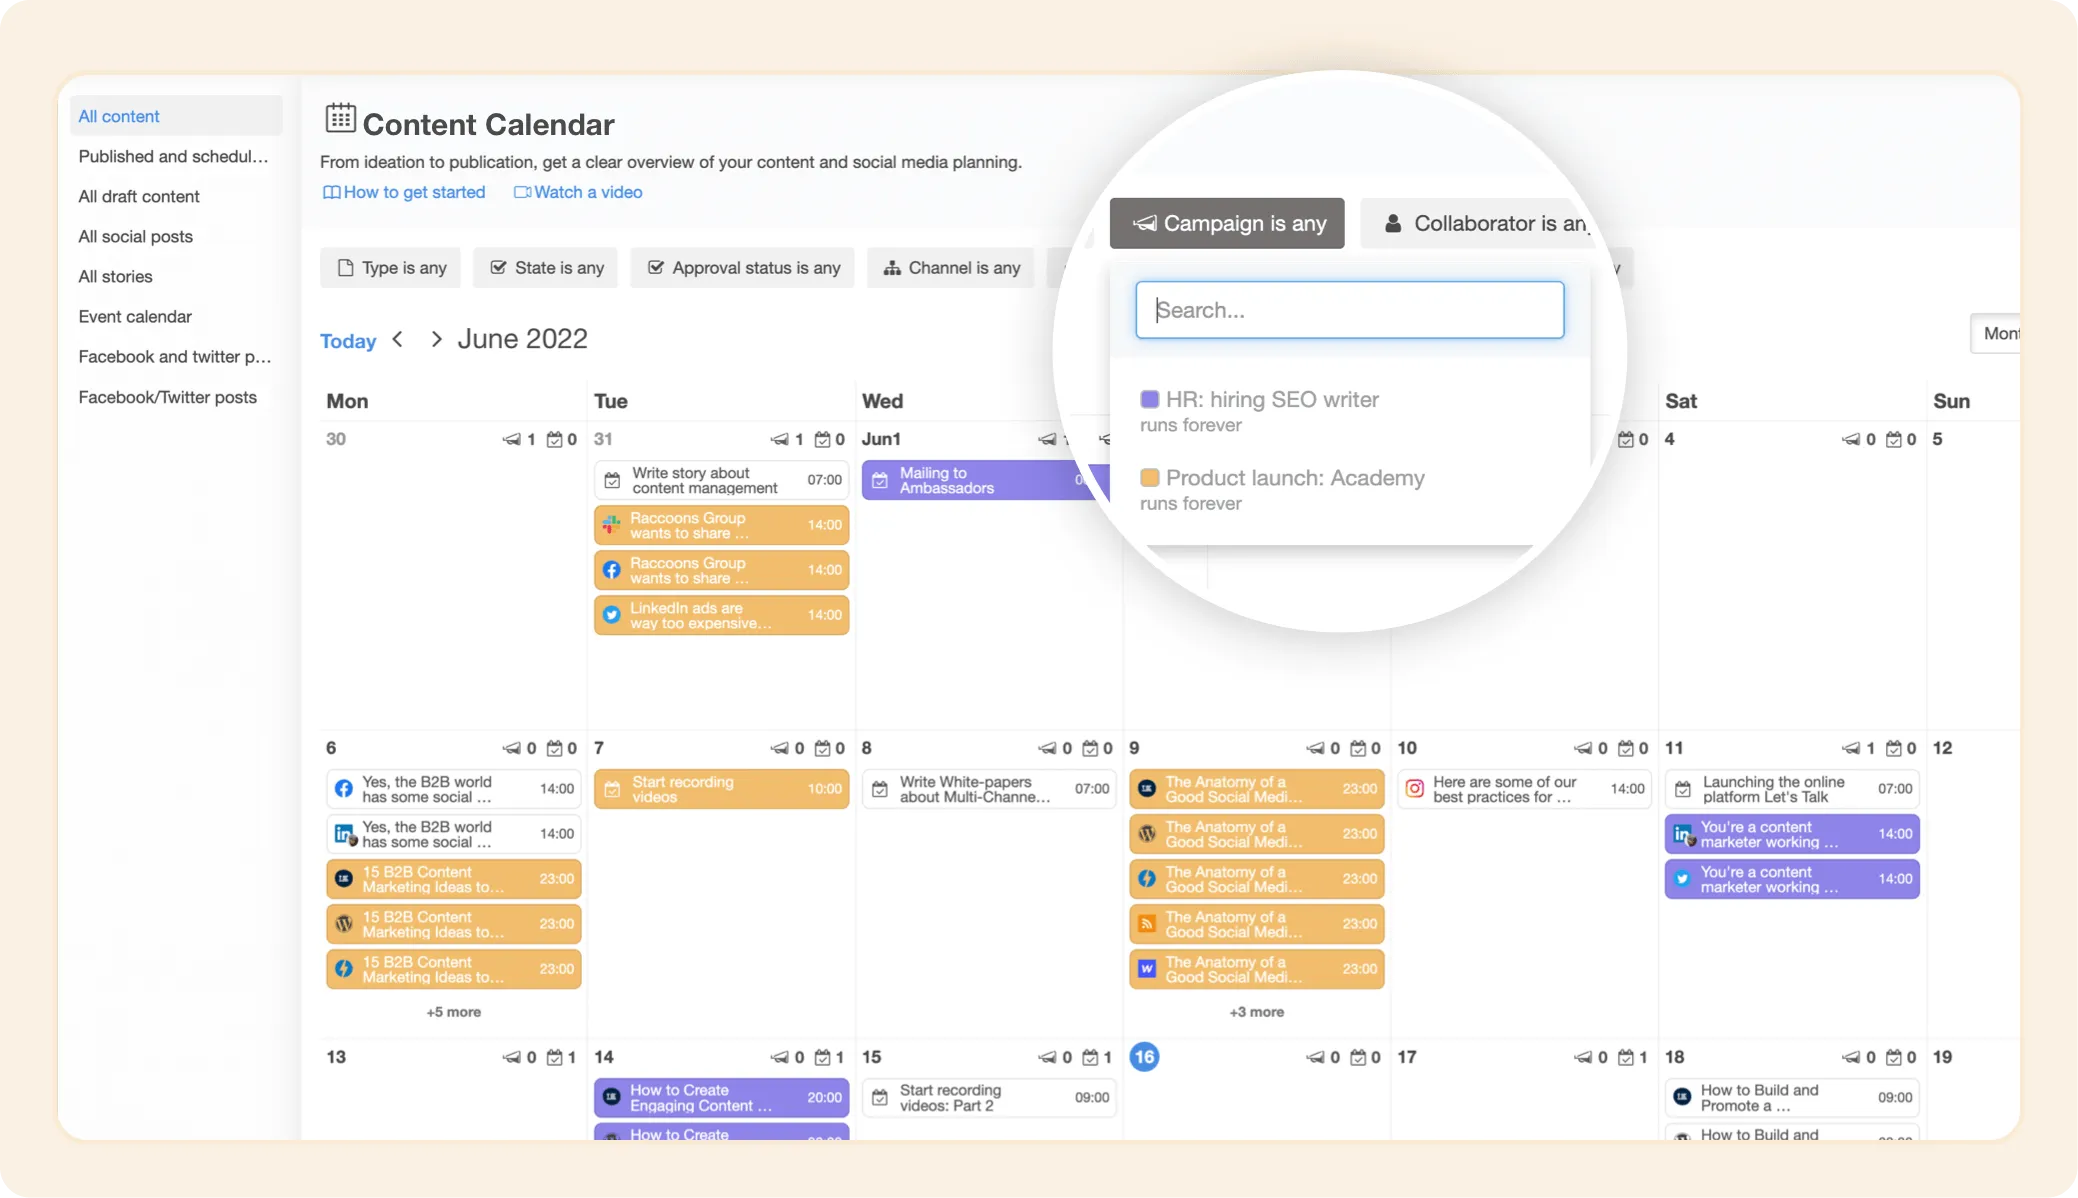2078x1198 pixels.
Task: Click the LinkedIn icon on June 11 post
Action: coord(1683,834)
